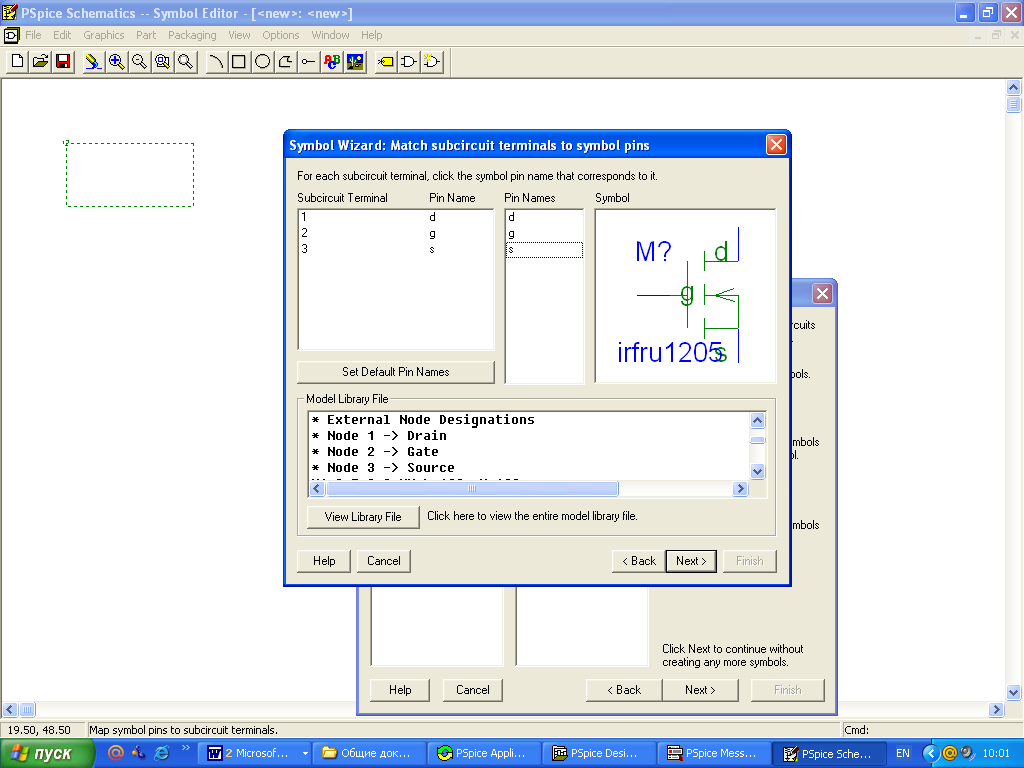The image size is (1024, 768).
Task: Open the Options menu
Action: 281,35
